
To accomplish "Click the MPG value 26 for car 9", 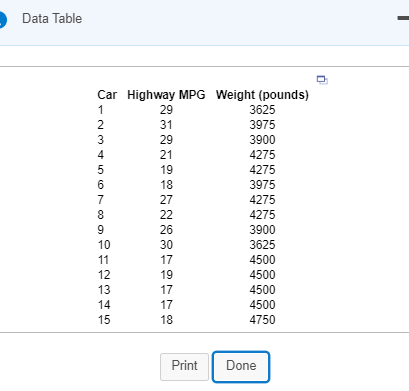I will [x=166, y=230].
